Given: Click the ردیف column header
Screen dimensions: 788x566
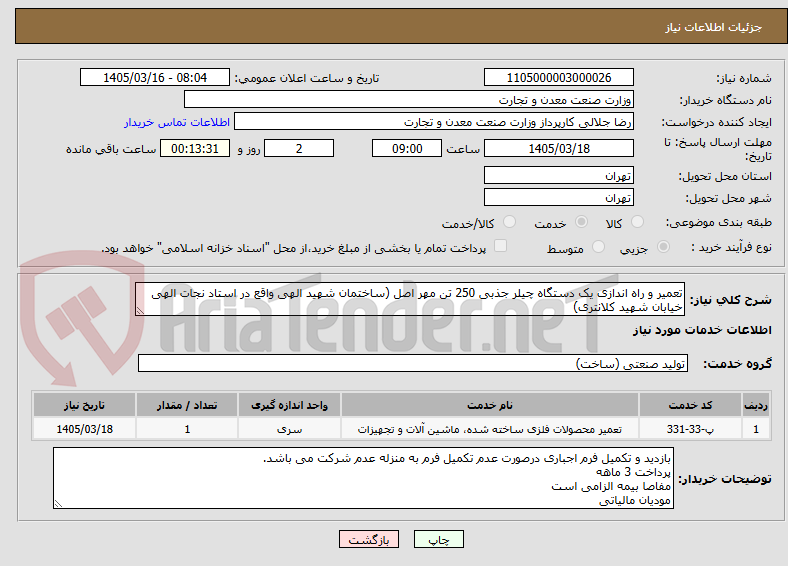Looking at the screenshot, I should click(x=756, y=405).
